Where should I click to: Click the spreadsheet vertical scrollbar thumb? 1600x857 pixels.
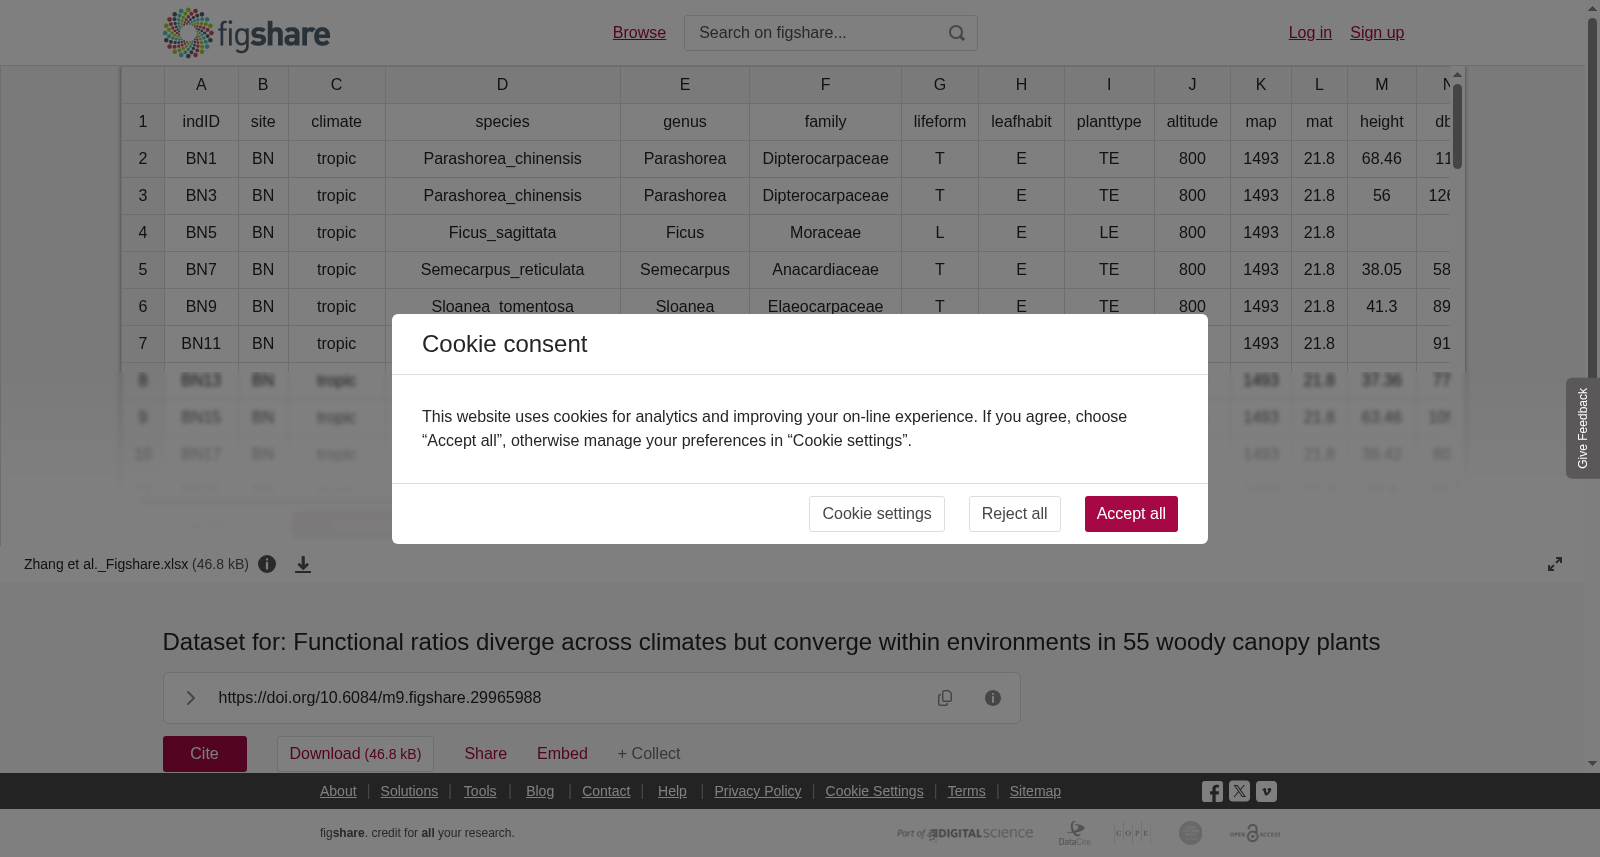tap(1458, 125)
